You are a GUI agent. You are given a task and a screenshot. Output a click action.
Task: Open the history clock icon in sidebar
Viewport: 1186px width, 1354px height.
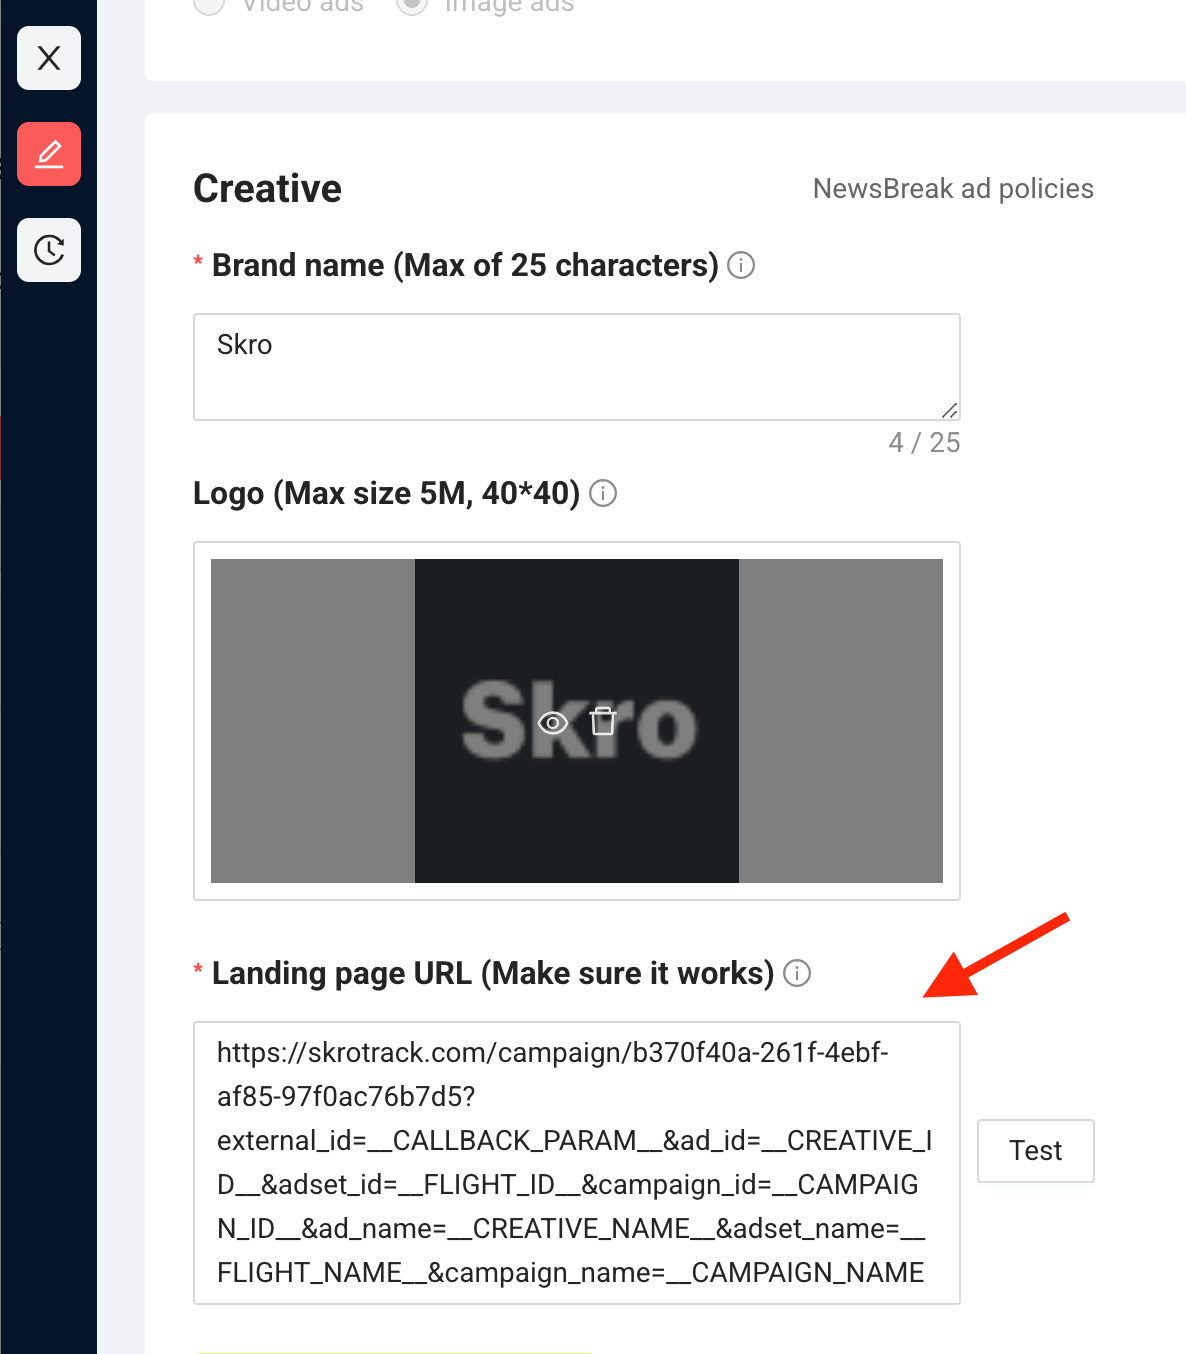[x=49, y=250]
